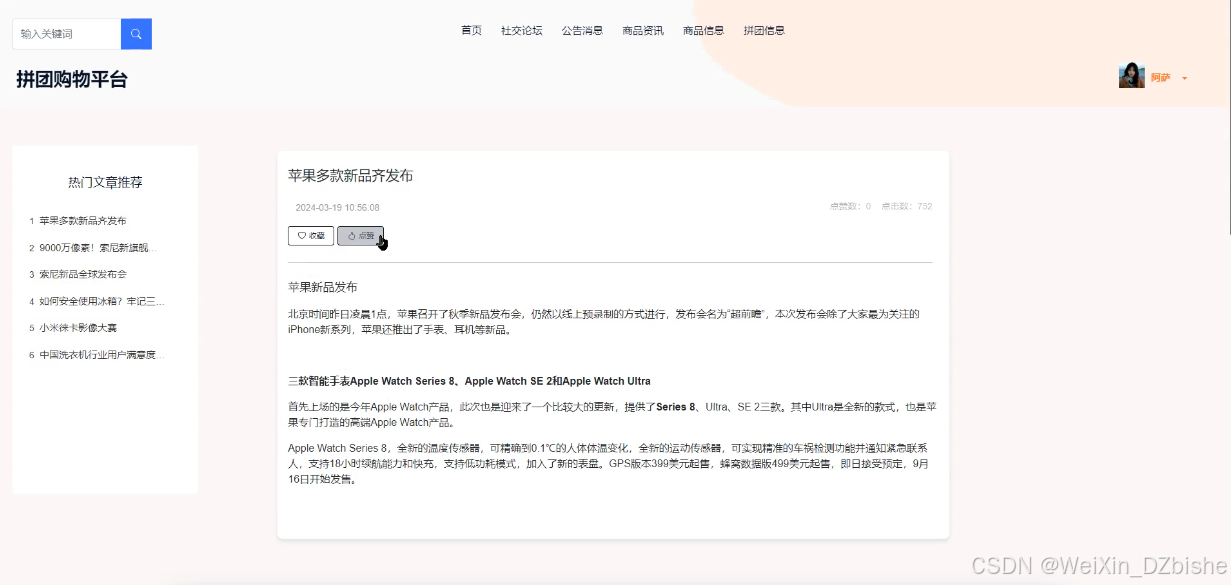Select 商品资讯 in the navigation bar
Viewport: 1231px width, 585px height.
[643, 30]
